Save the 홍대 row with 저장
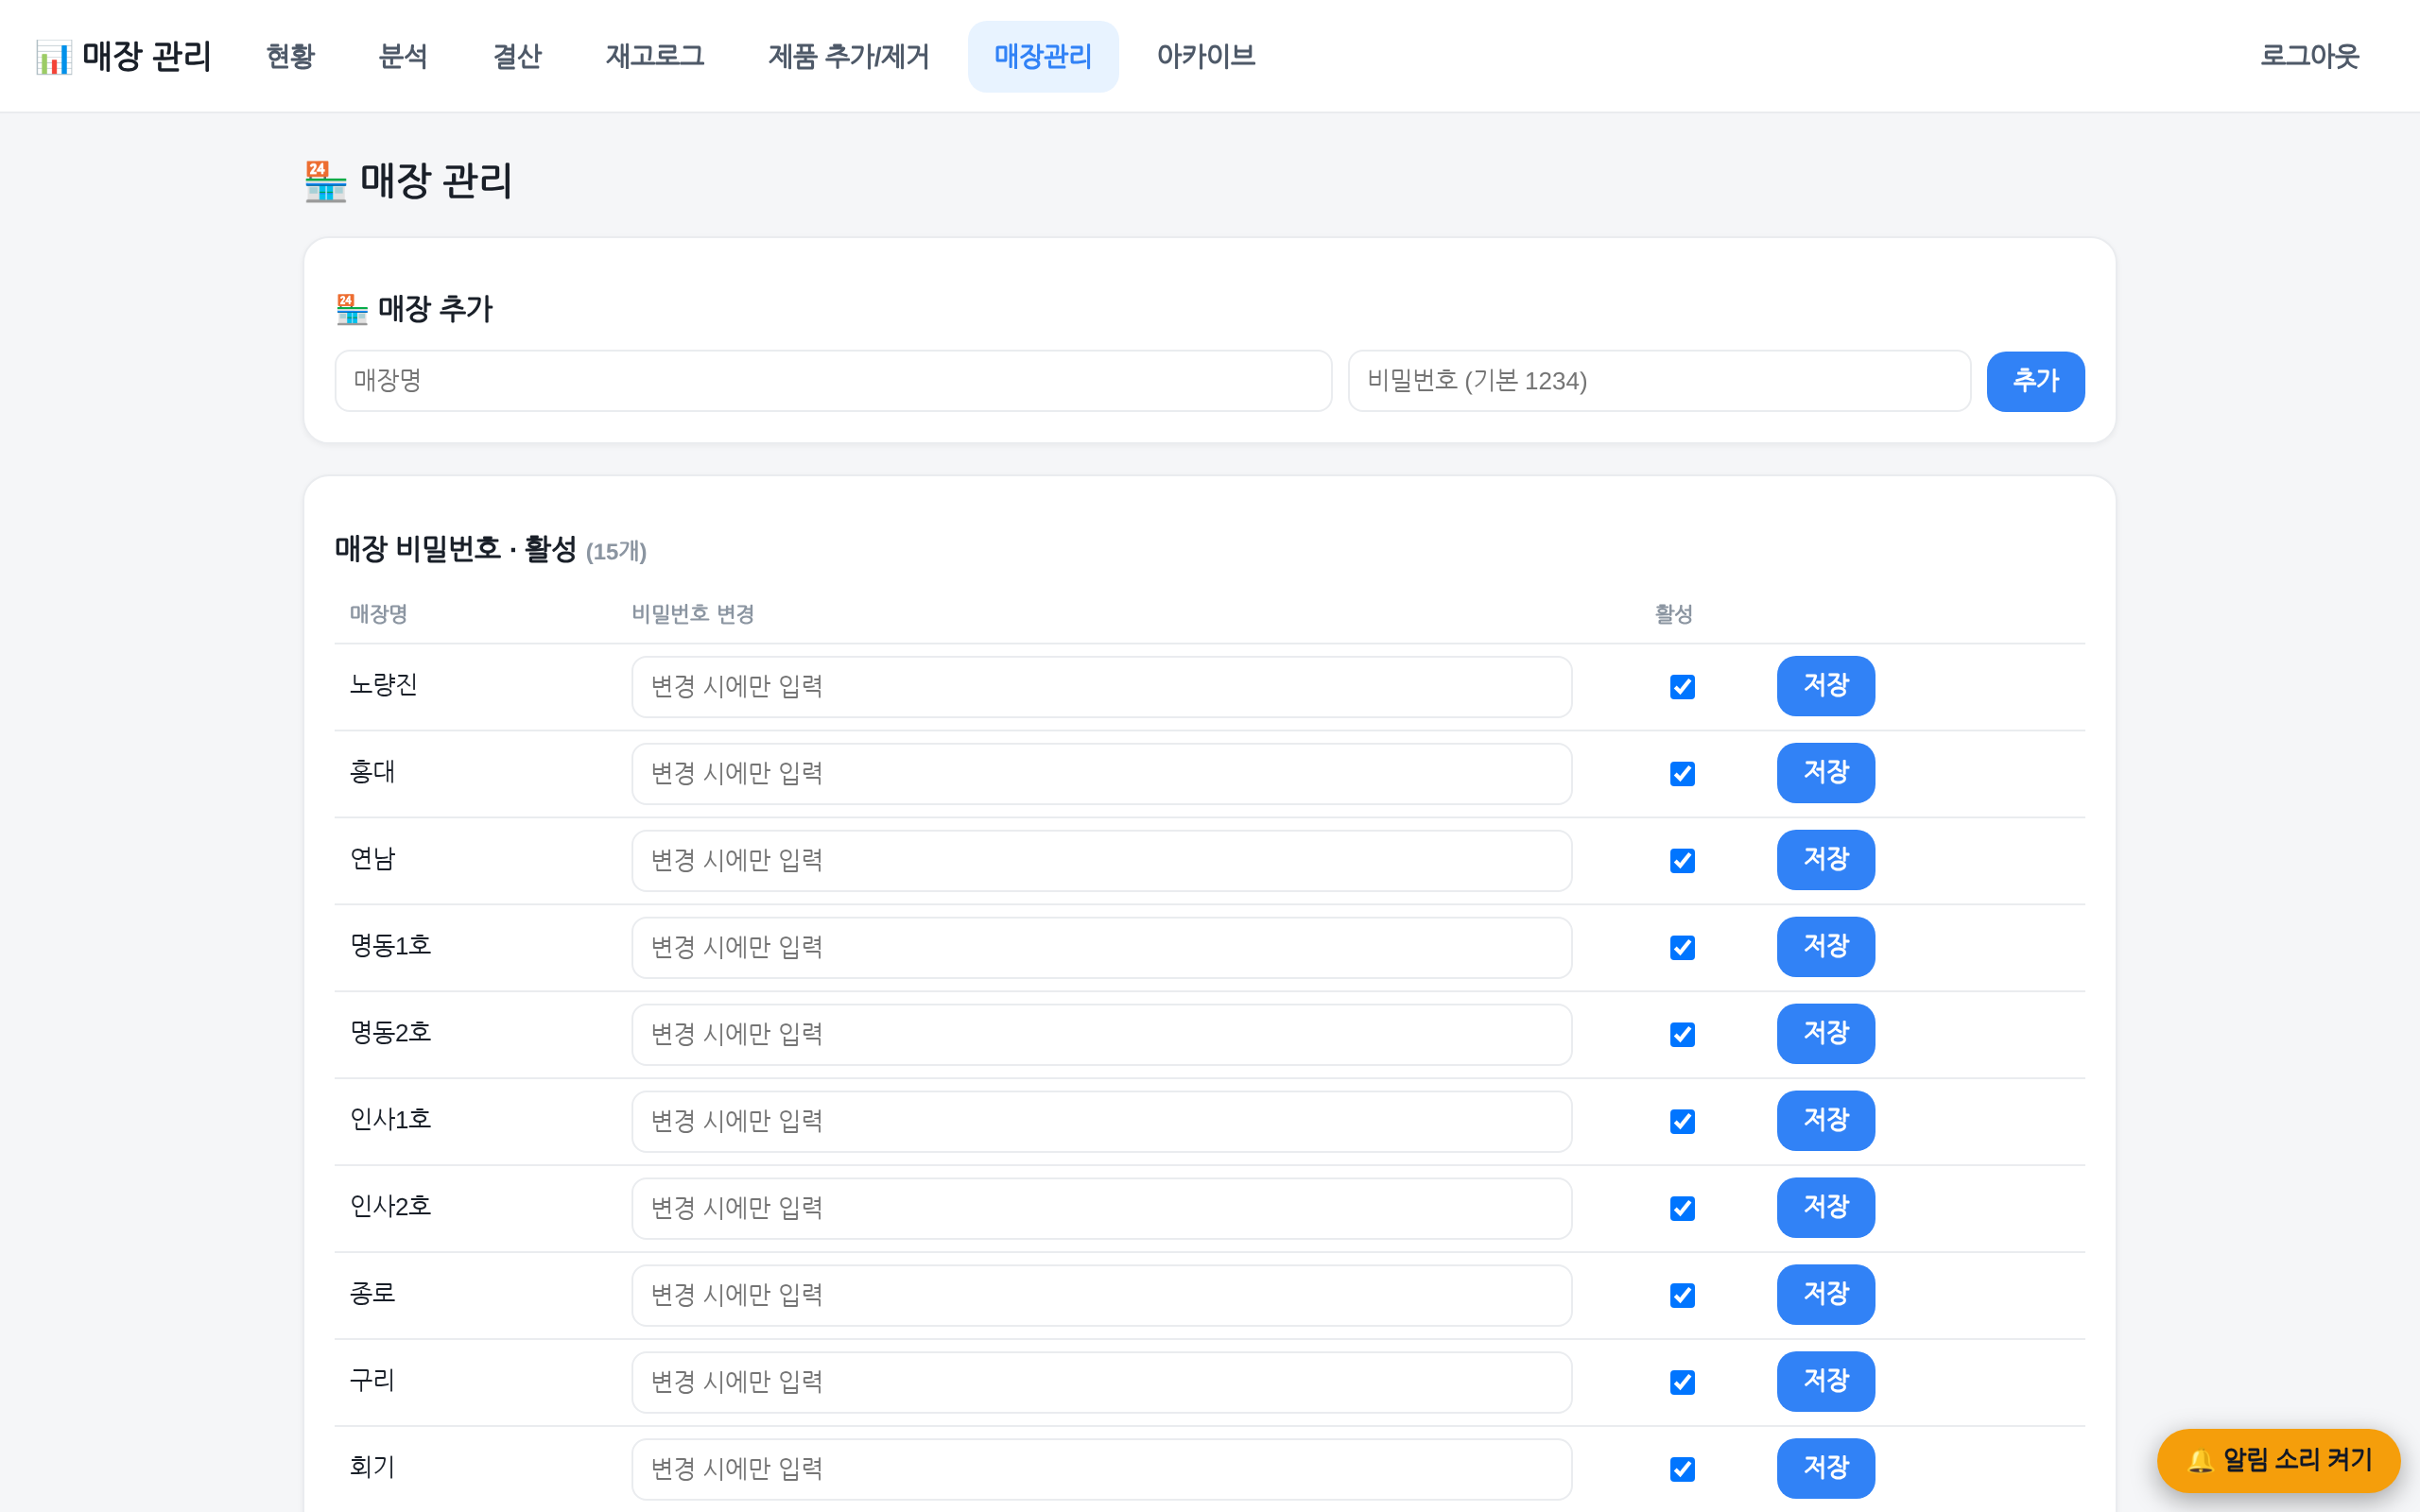This screenshot has height=1512, width=2420. pos(1826,773)
